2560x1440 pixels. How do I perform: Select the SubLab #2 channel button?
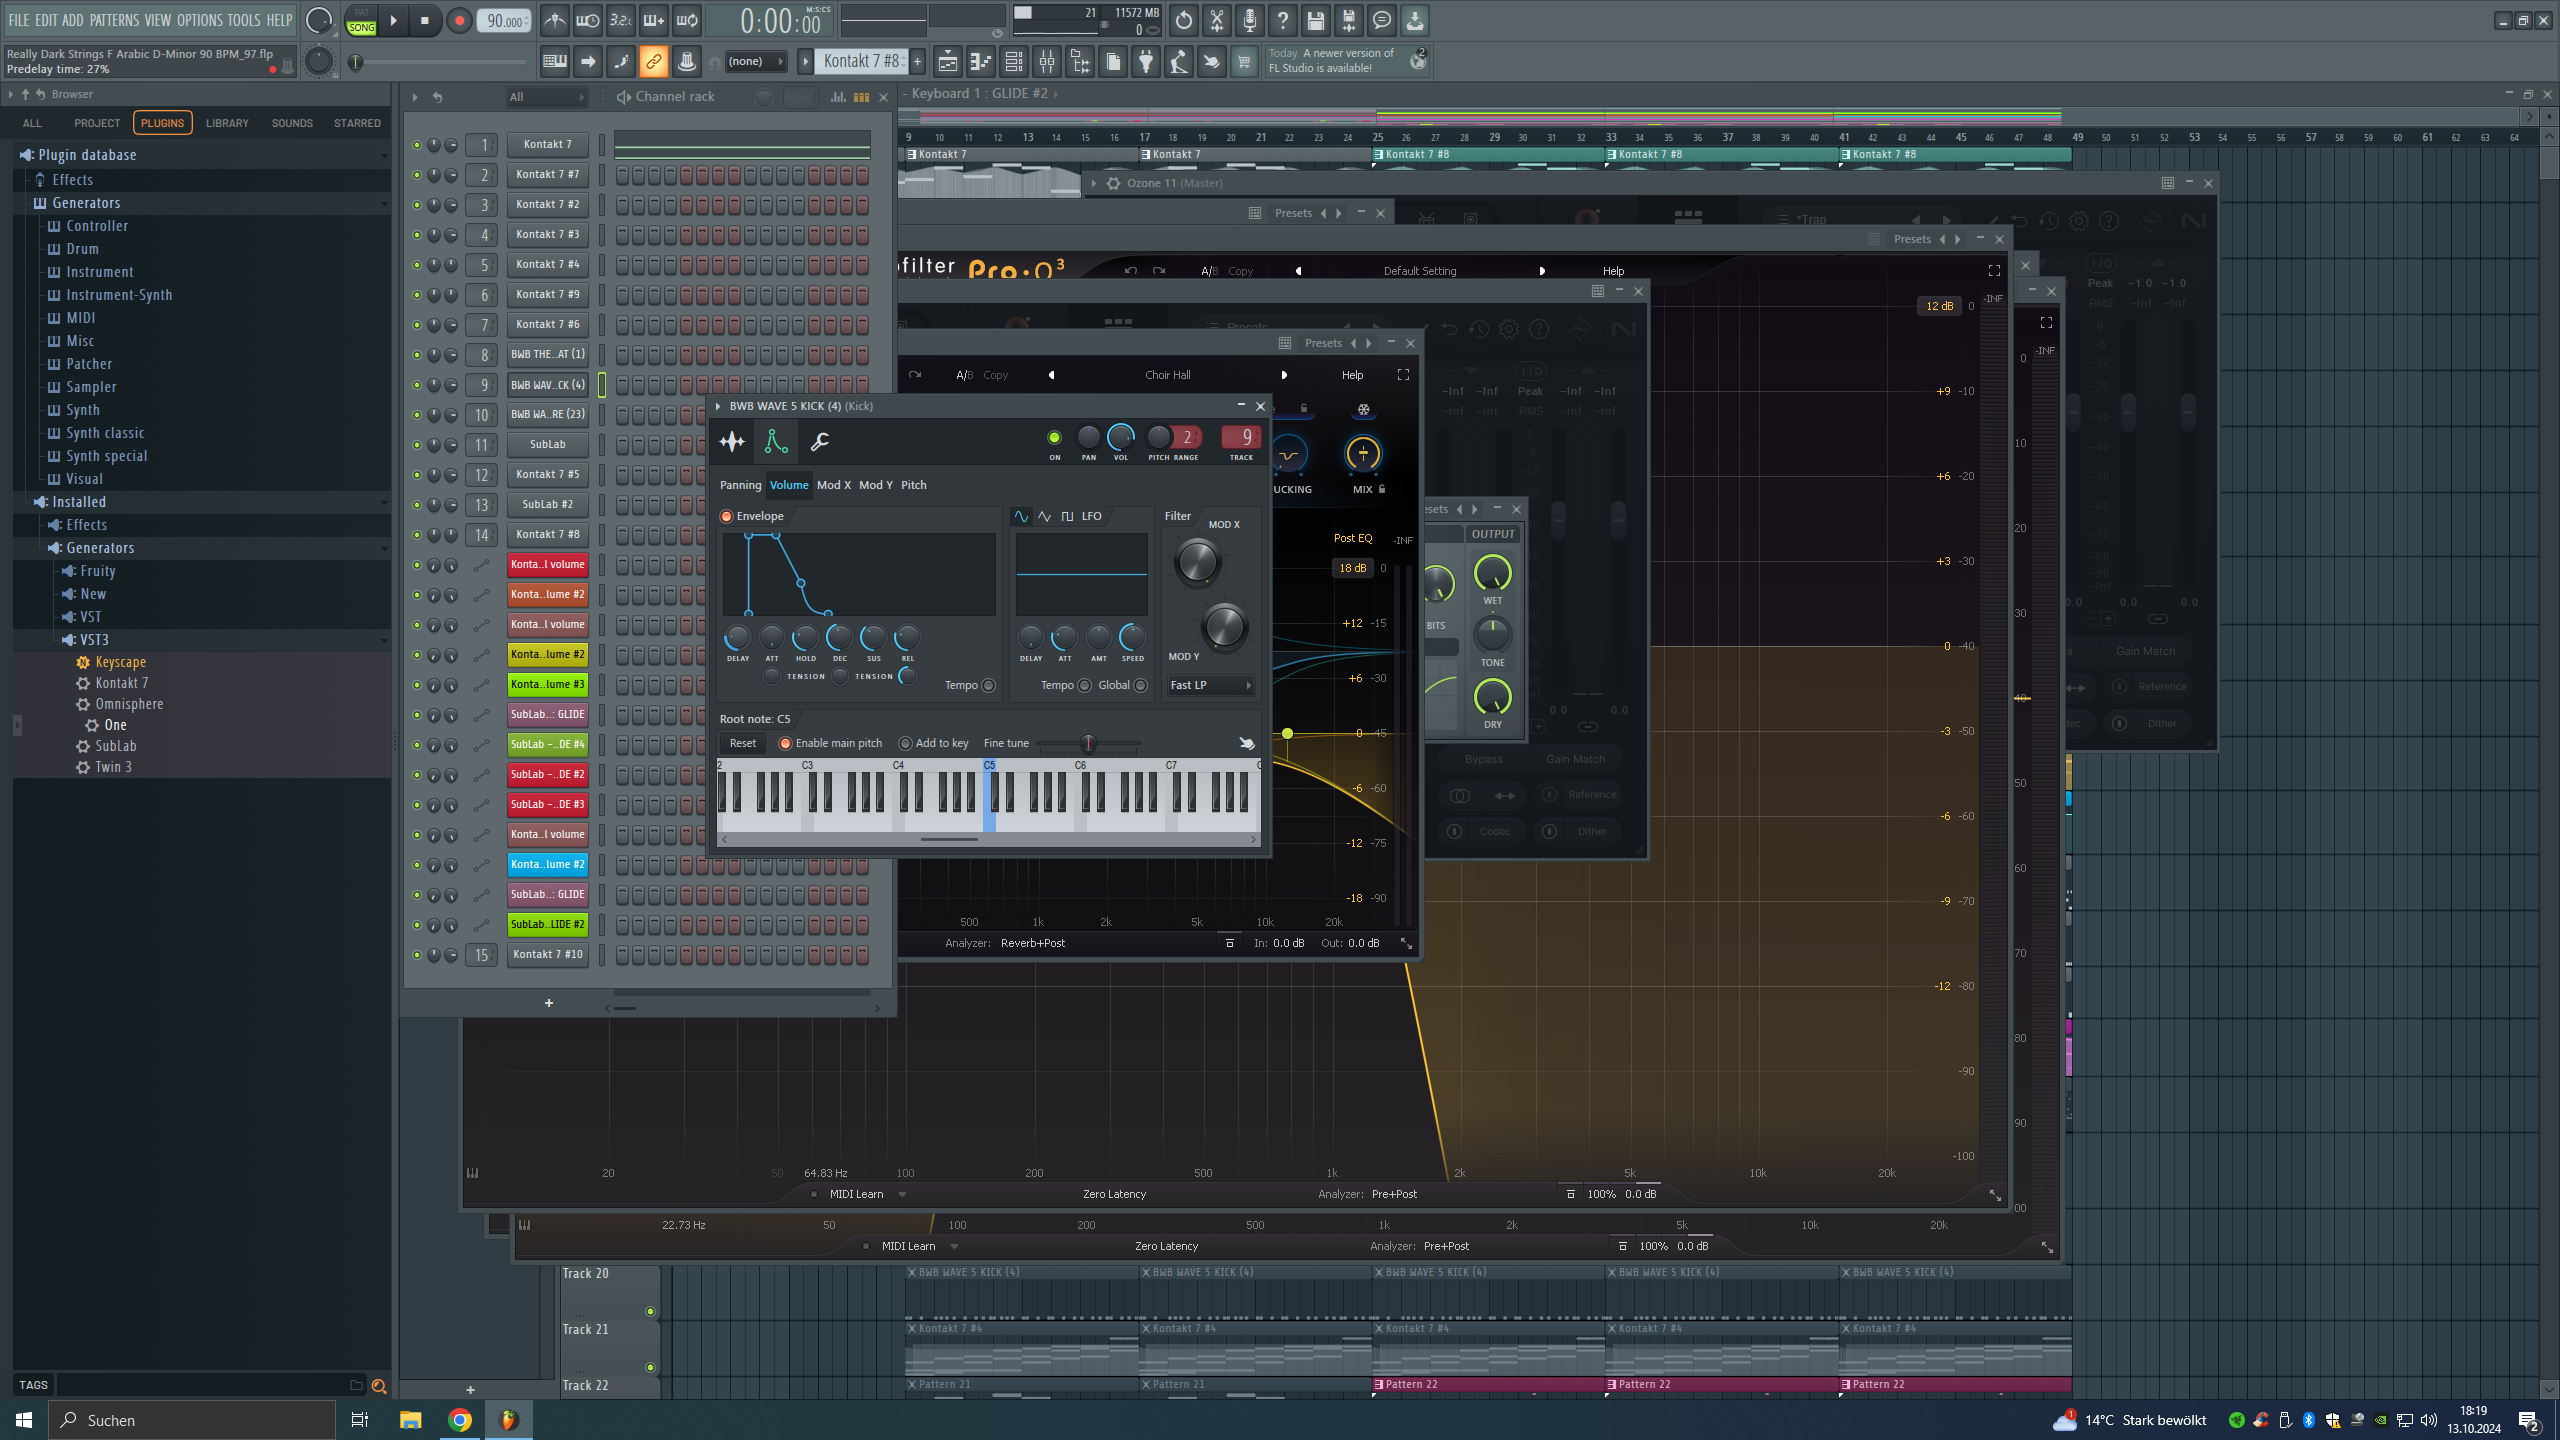[547, 504]
